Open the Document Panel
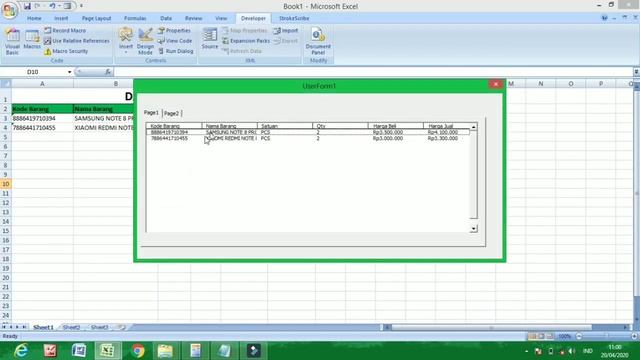This screenshot has height=360, width=640. point(318,41)
